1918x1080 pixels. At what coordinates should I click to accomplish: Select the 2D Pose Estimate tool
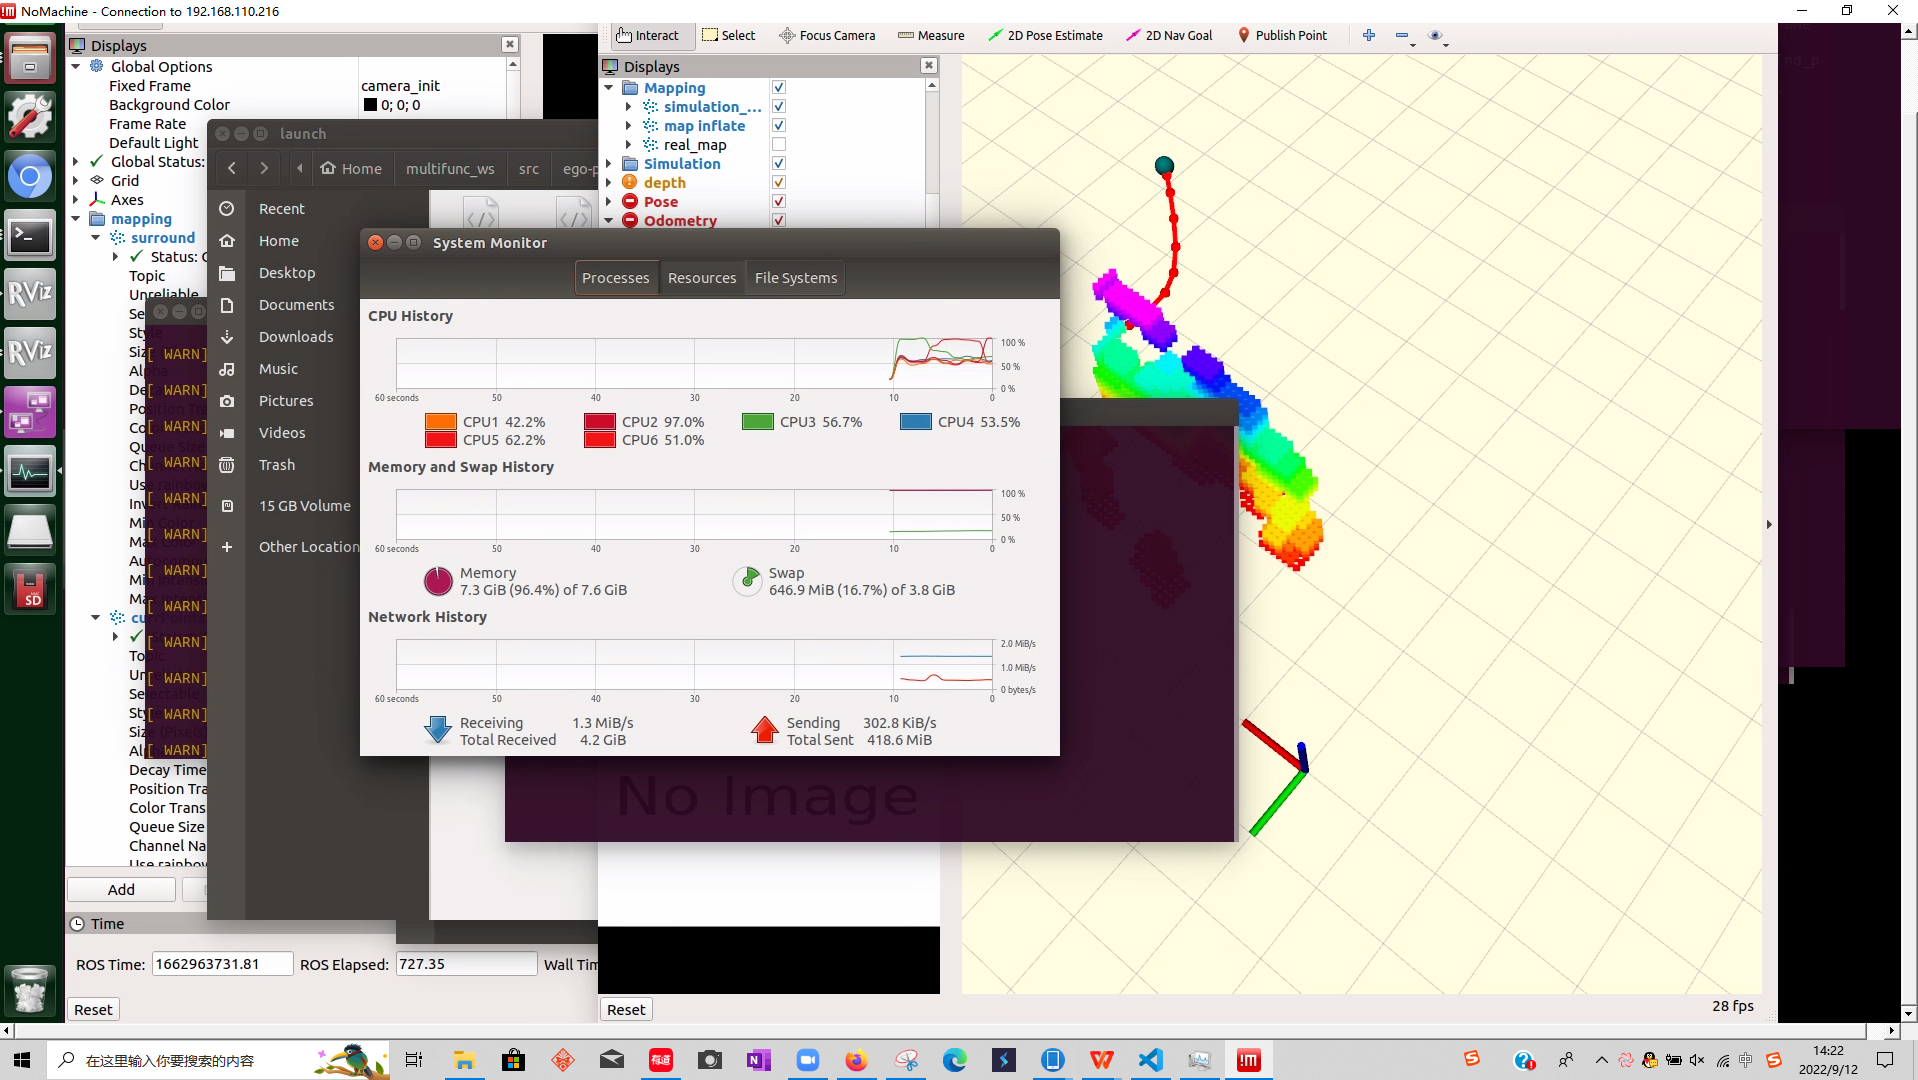click(1045, 35)
